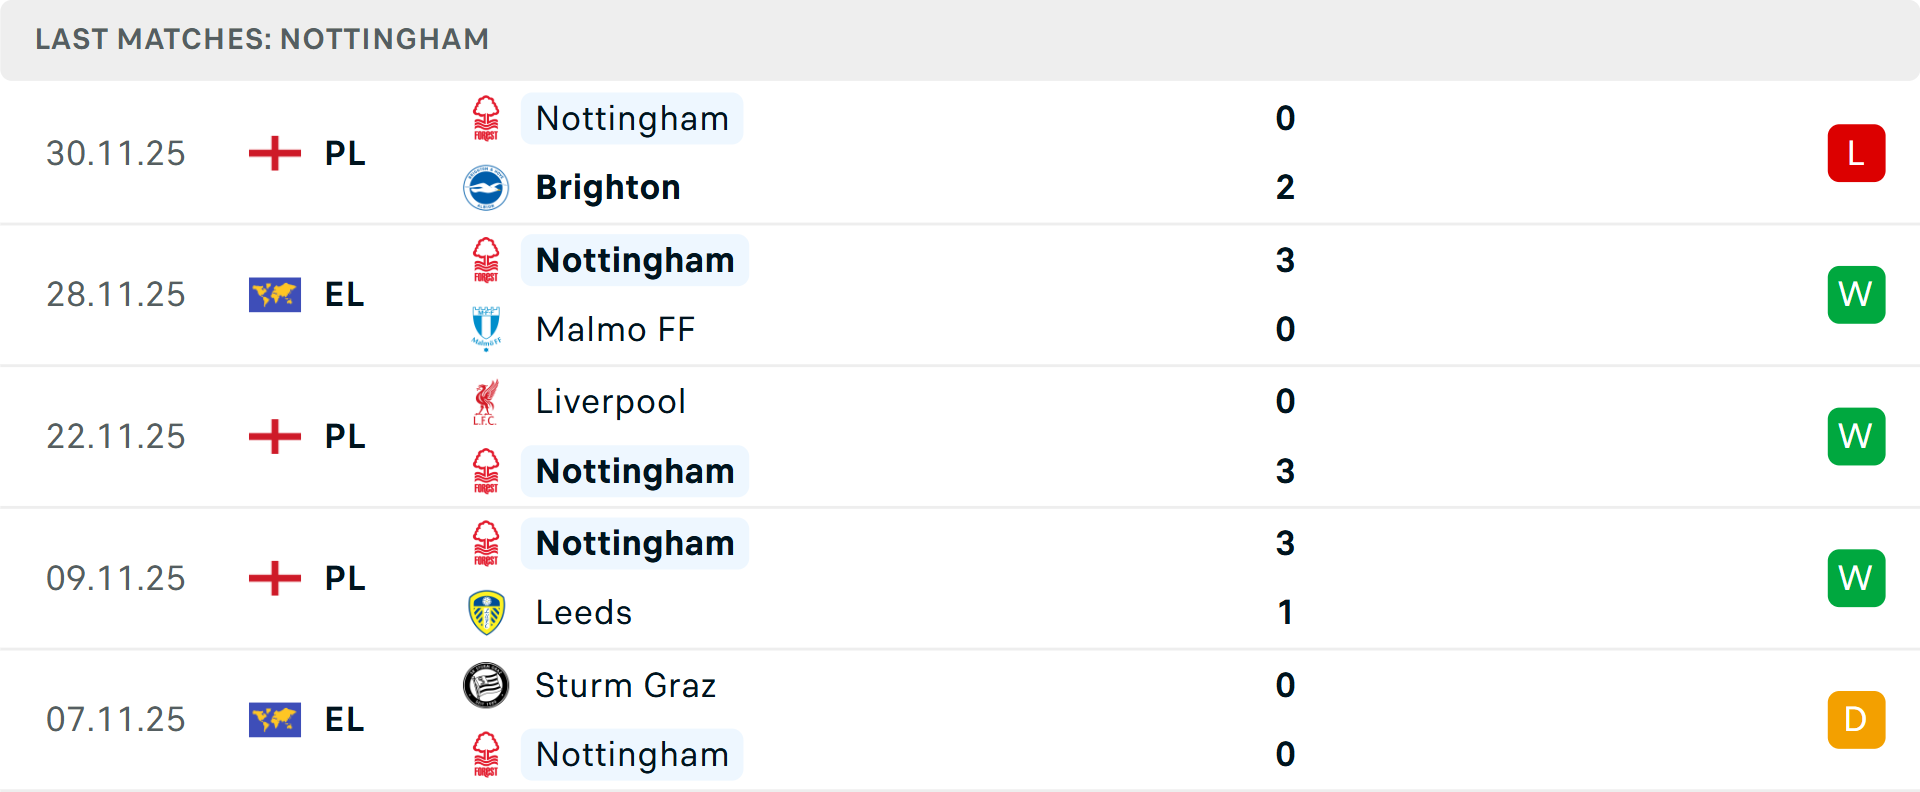Click the England flag beside 30.11.25 match
1920x792 pixels.
click(x=275, y=153)
